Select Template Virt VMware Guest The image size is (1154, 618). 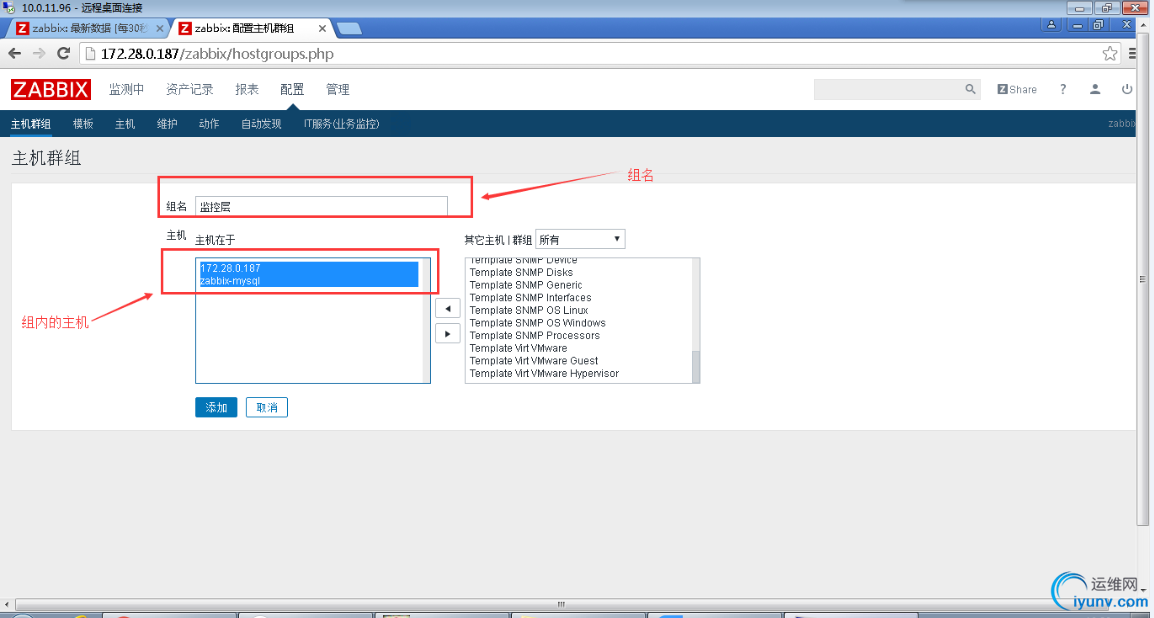tap(534, 360)
